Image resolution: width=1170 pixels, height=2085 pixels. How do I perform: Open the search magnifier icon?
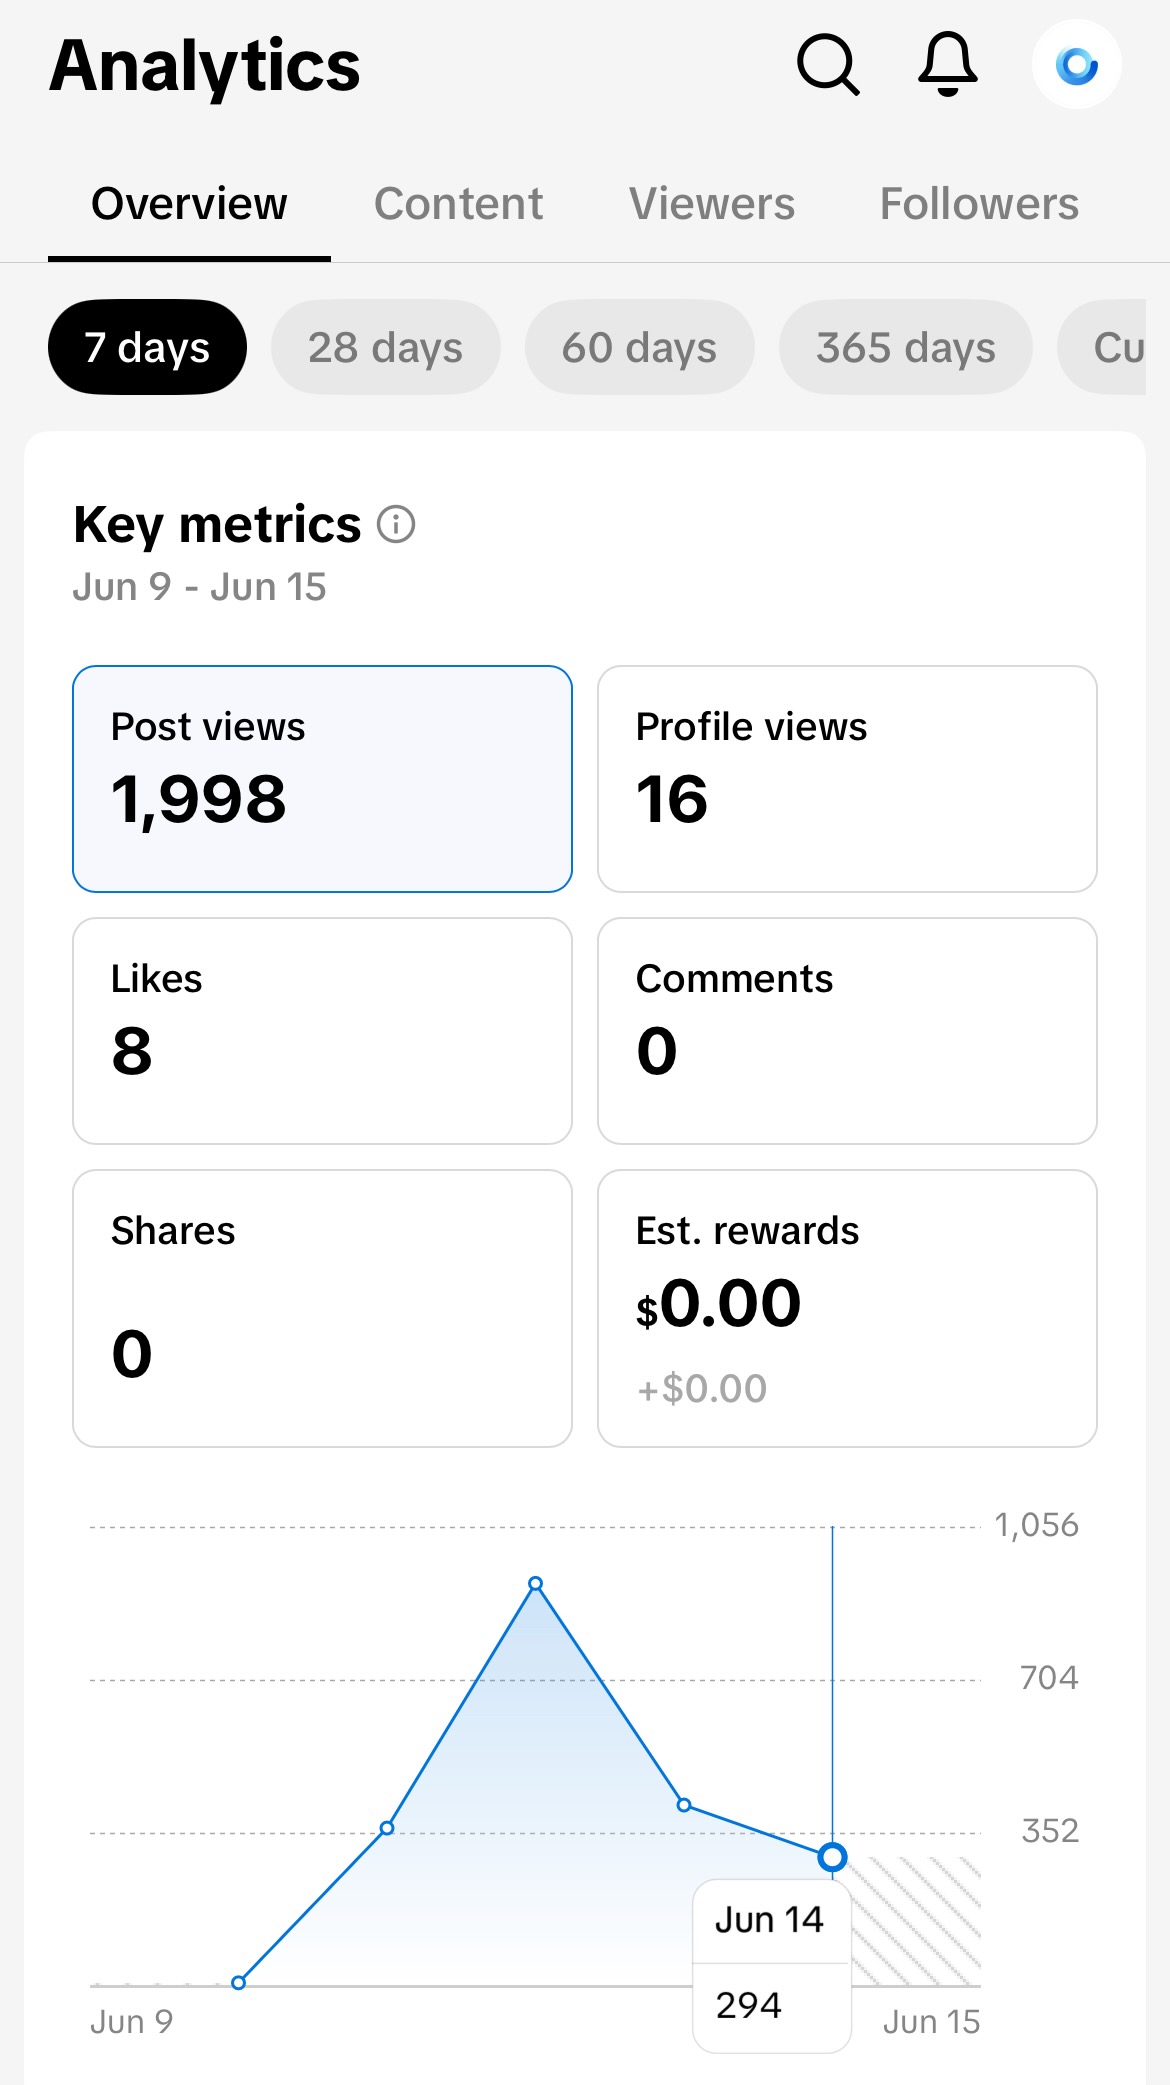pyautogui.click(x=828, y=65)
